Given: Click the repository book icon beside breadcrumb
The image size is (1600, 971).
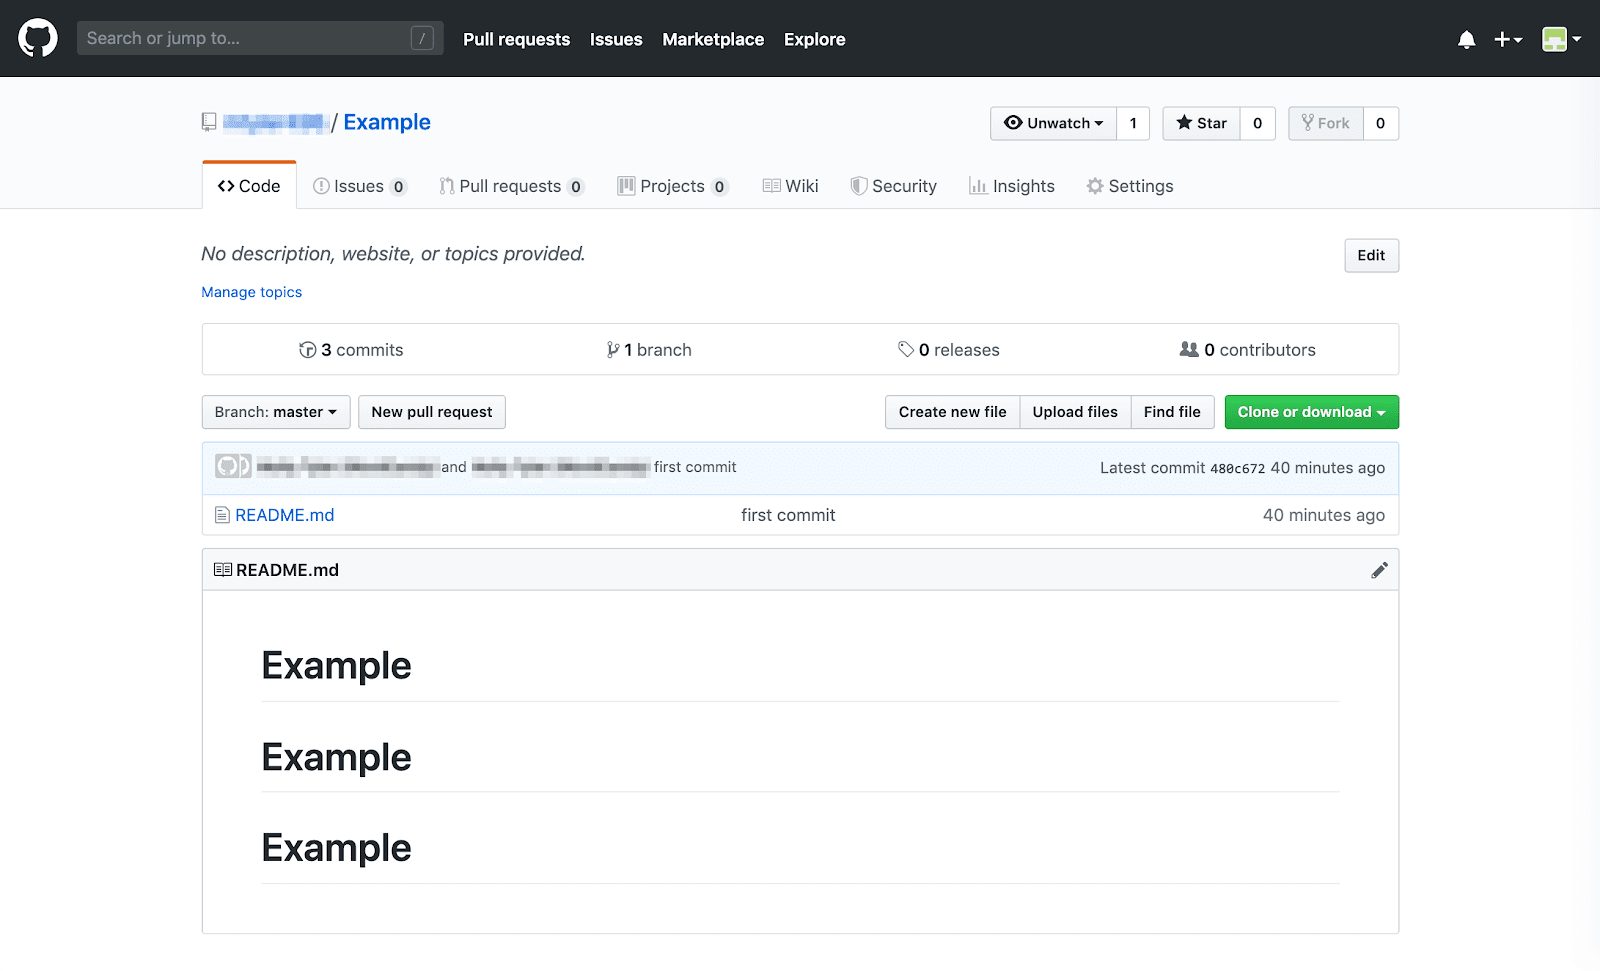Looking at the screenshot, I should [x=208, y=121].
